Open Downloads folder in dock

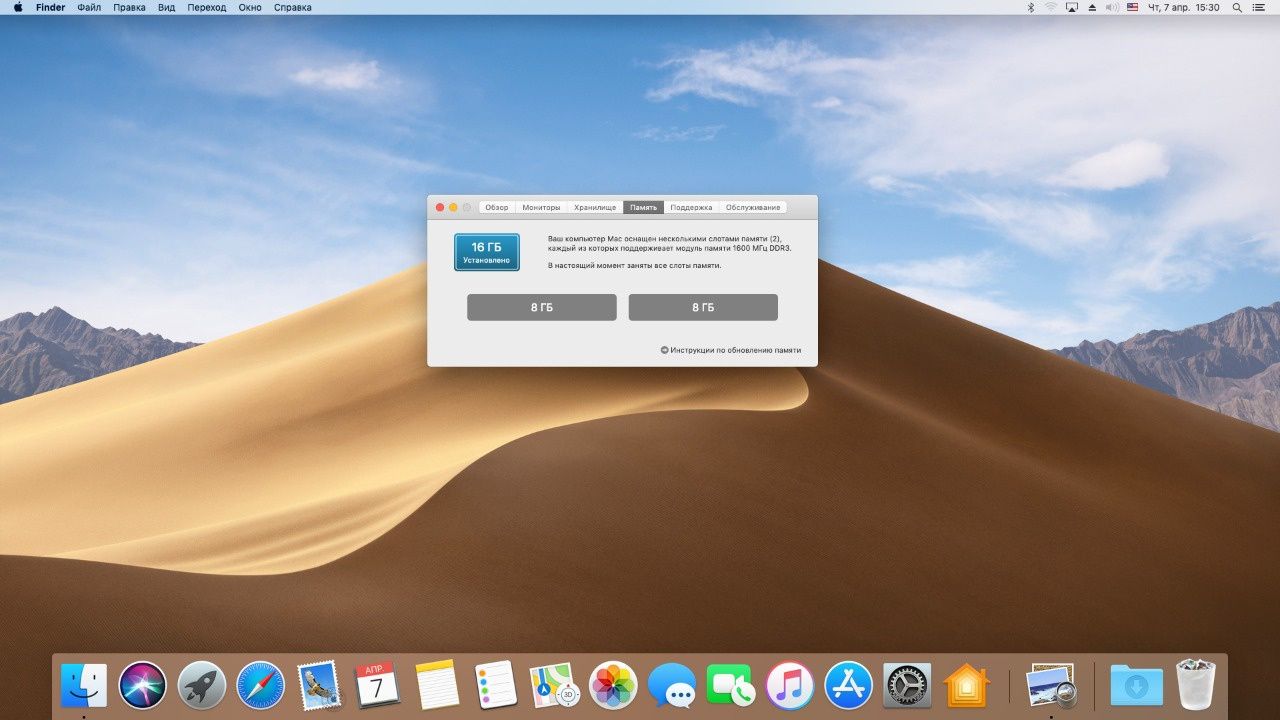pyautogui.click(x=1137, y=685)
